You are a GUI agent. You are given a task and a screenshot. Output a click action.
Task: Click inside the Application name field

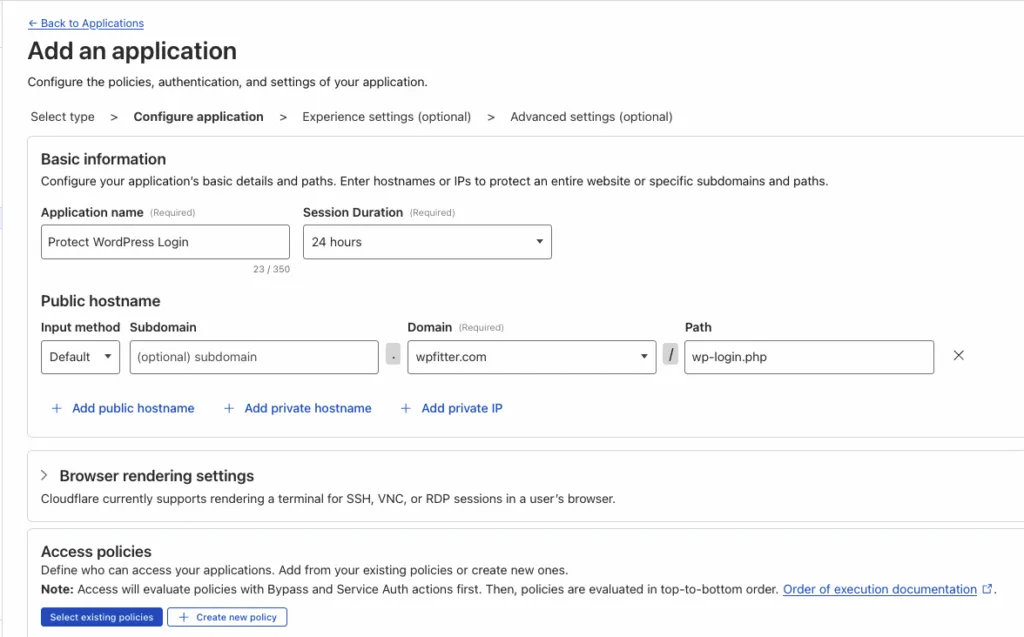click(x=165, y=241)
